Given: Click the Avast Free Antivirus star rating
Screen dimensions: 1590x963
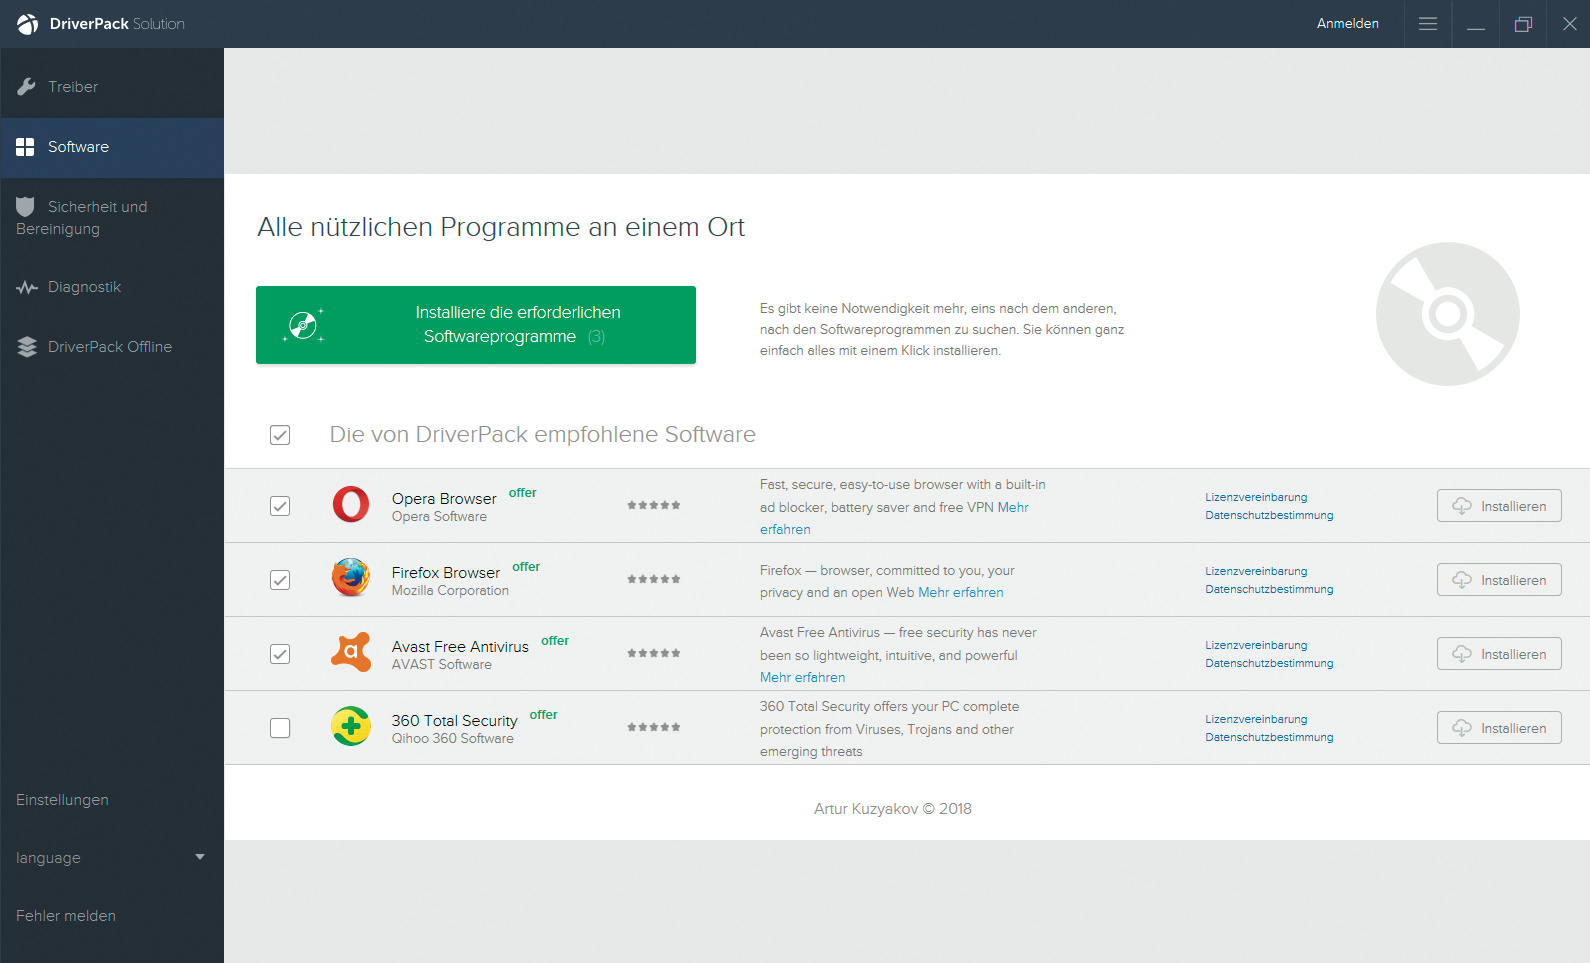Looking at the screenshot, I should click(x=654, y=653).
